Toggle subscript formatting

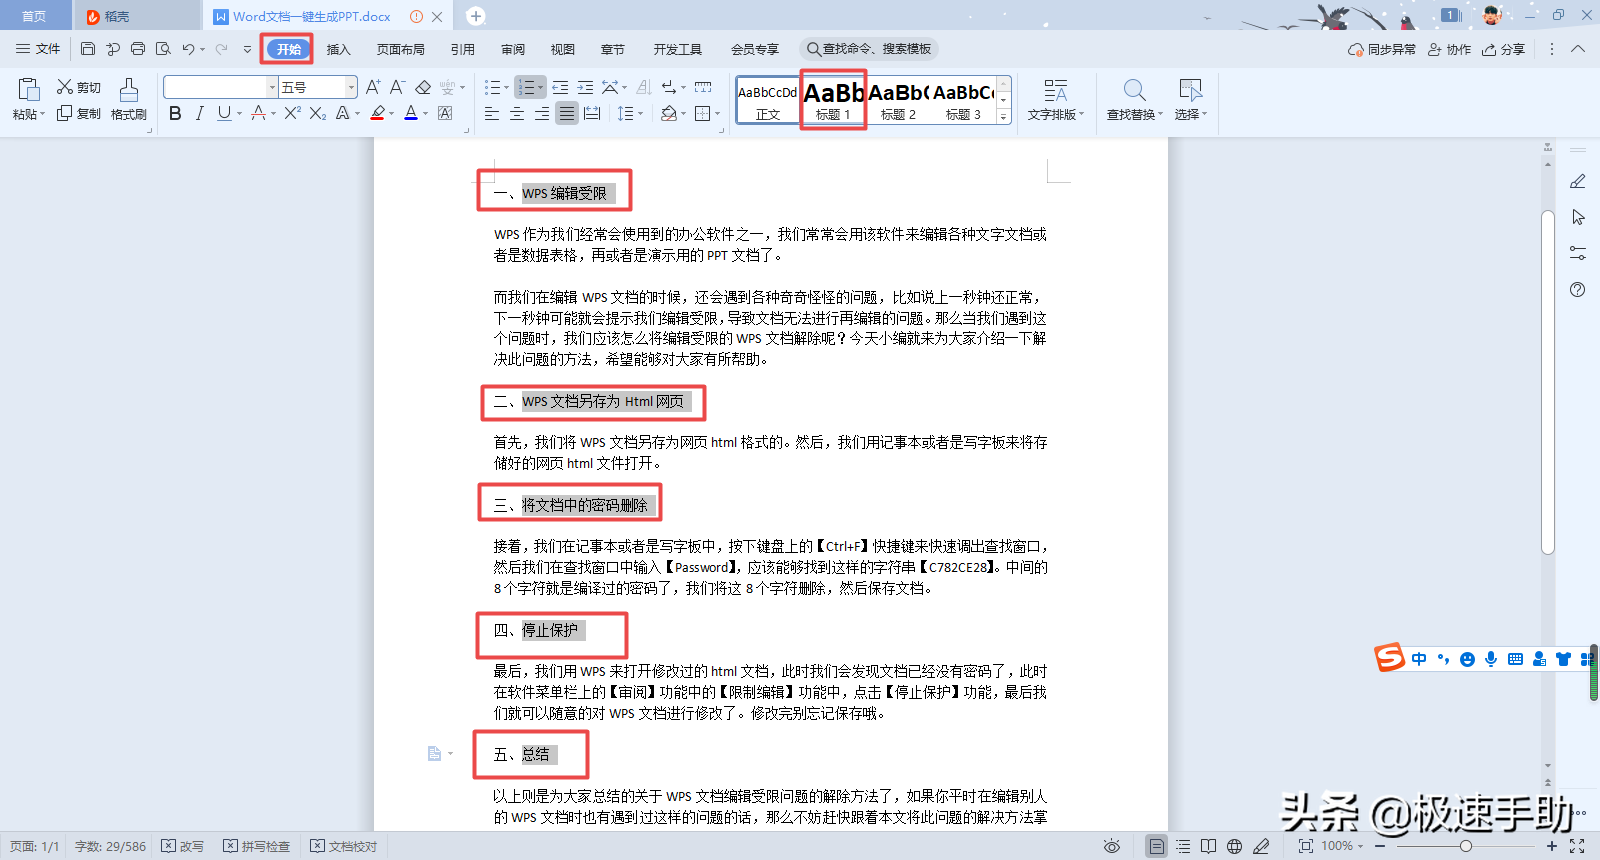(x=317, y=113)
